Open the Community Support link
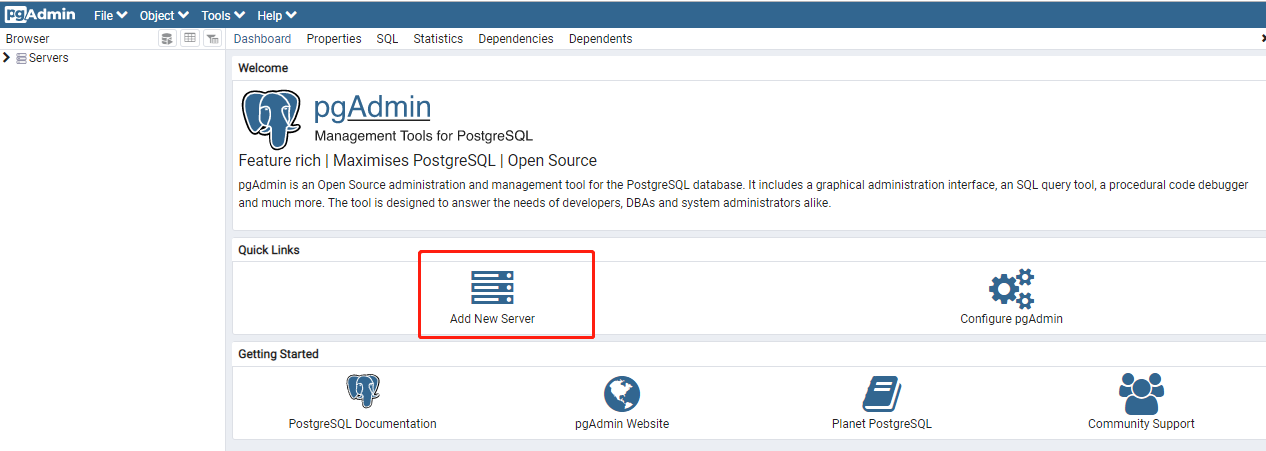This screenshot has width=1266, height=451. click(1141, 424)
